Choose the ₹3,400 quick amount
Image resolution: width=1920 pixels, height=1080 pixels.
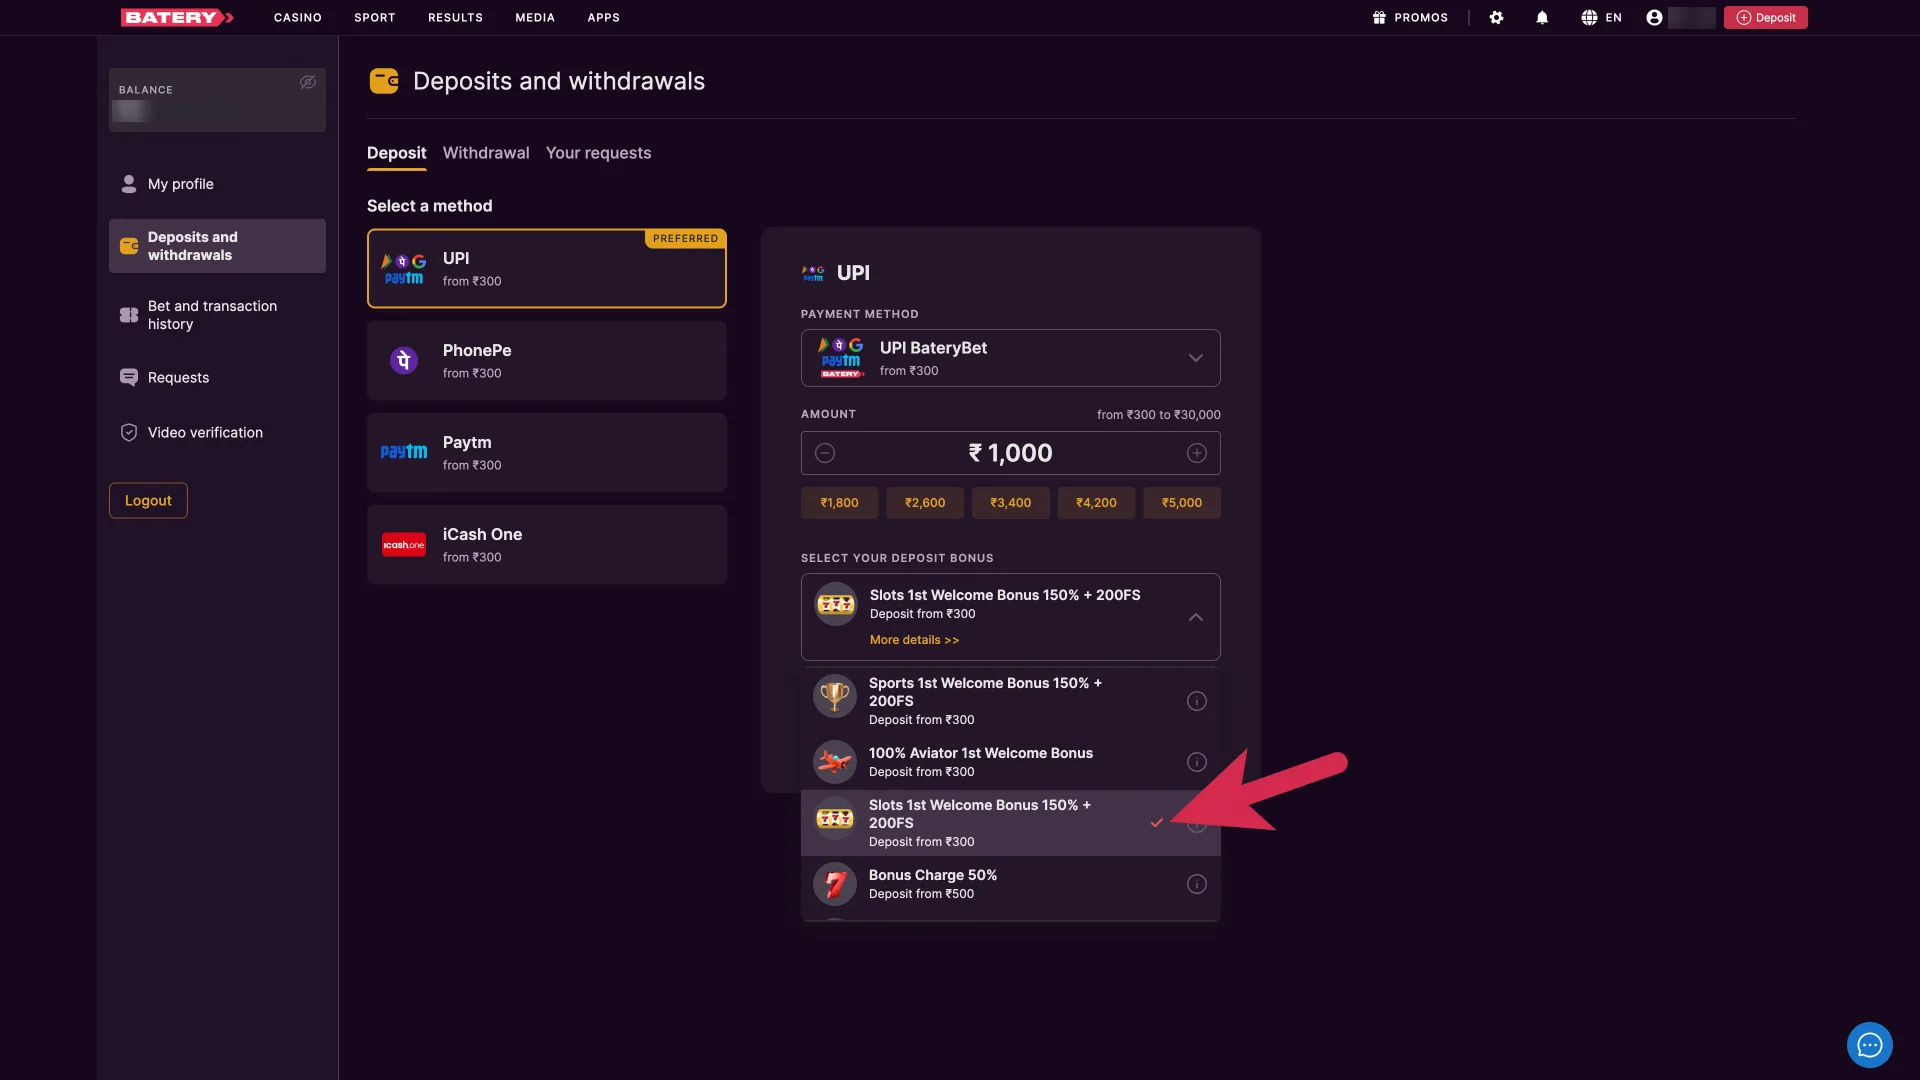(1010, 503)
